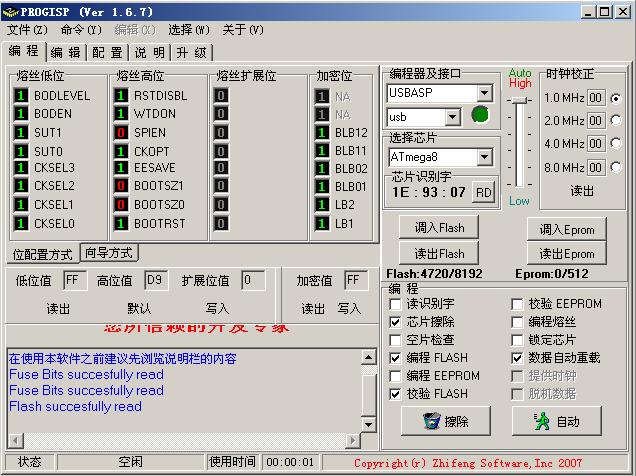This screenshot has height=476, width=636.
Task: Click the green programmer status LED
Action: click(x=480, y=114)
